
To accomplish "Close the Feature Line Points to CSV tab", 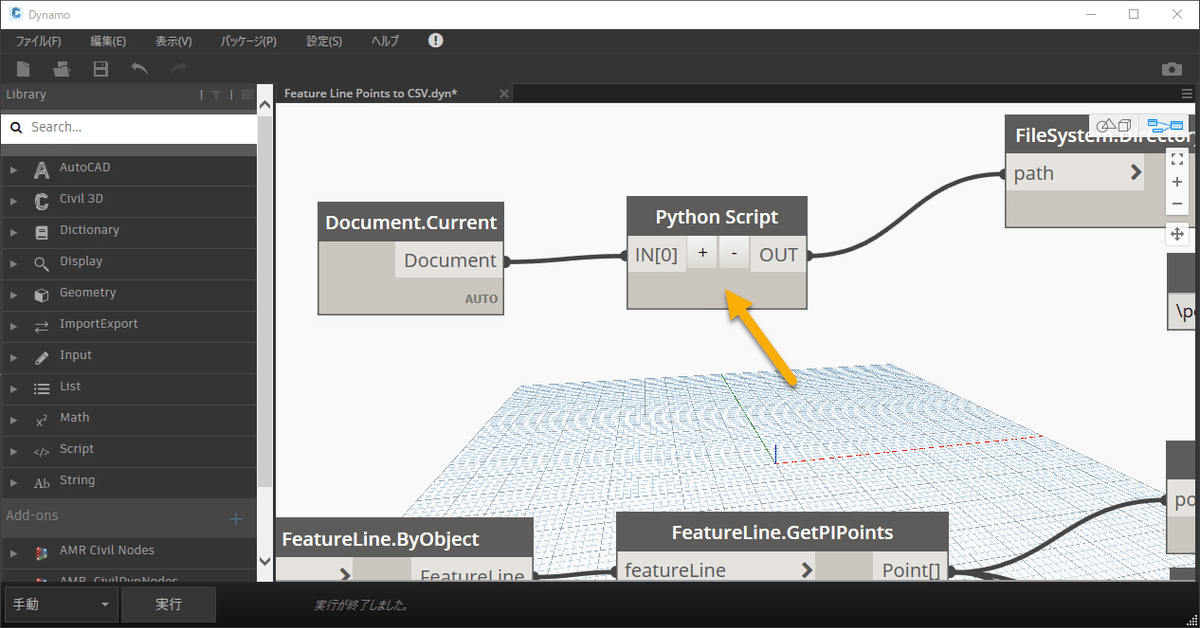I will click(x=504, y=93).
